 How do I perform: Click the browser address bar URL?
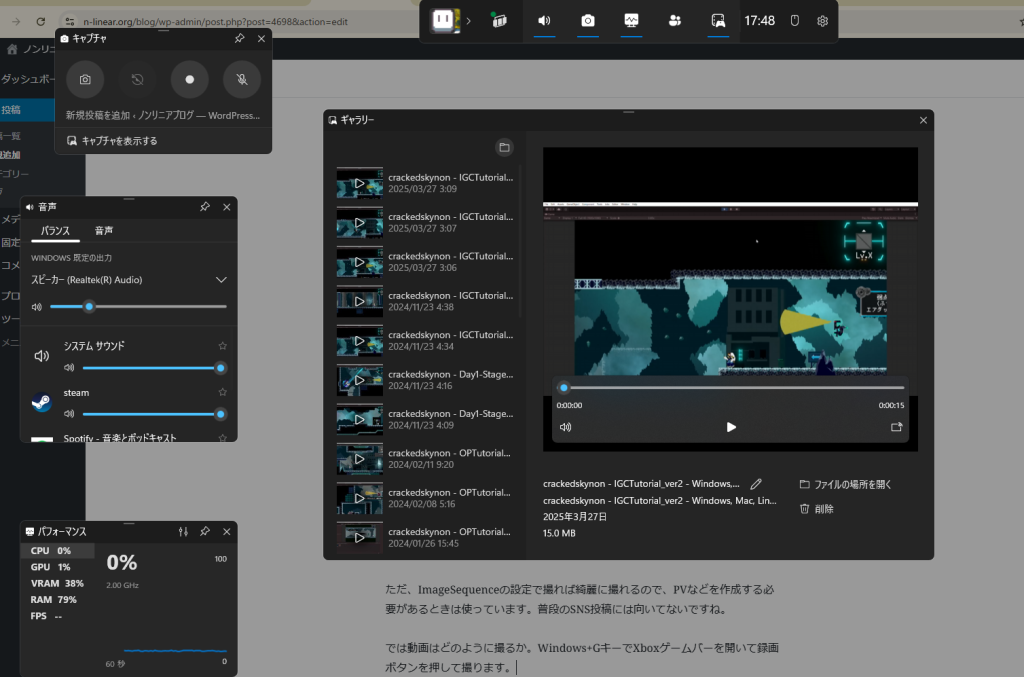tap(216, 22)
